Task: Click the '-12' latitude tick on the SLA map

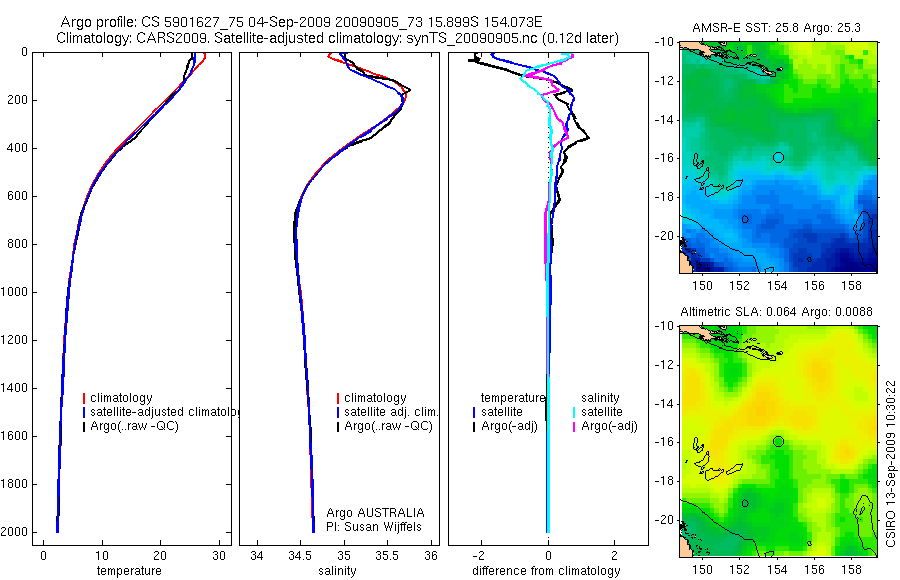Action: (665, 365)
